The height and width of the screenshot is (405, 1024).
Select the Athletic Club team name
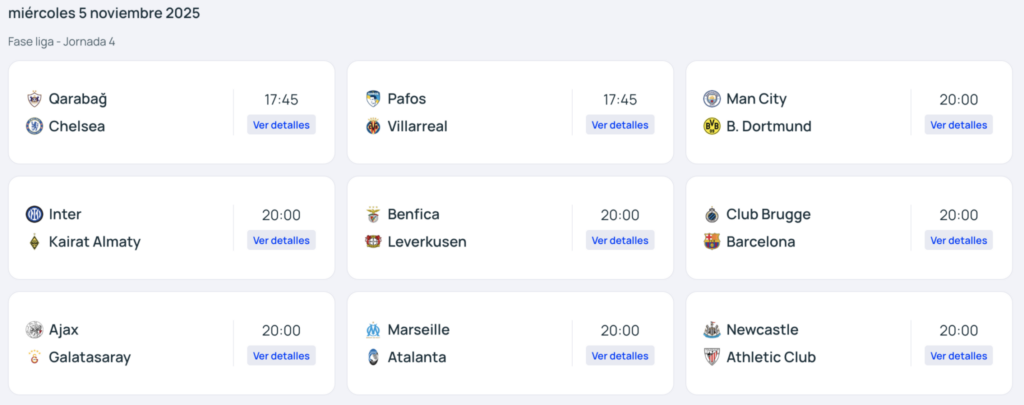tap(771, 357)
